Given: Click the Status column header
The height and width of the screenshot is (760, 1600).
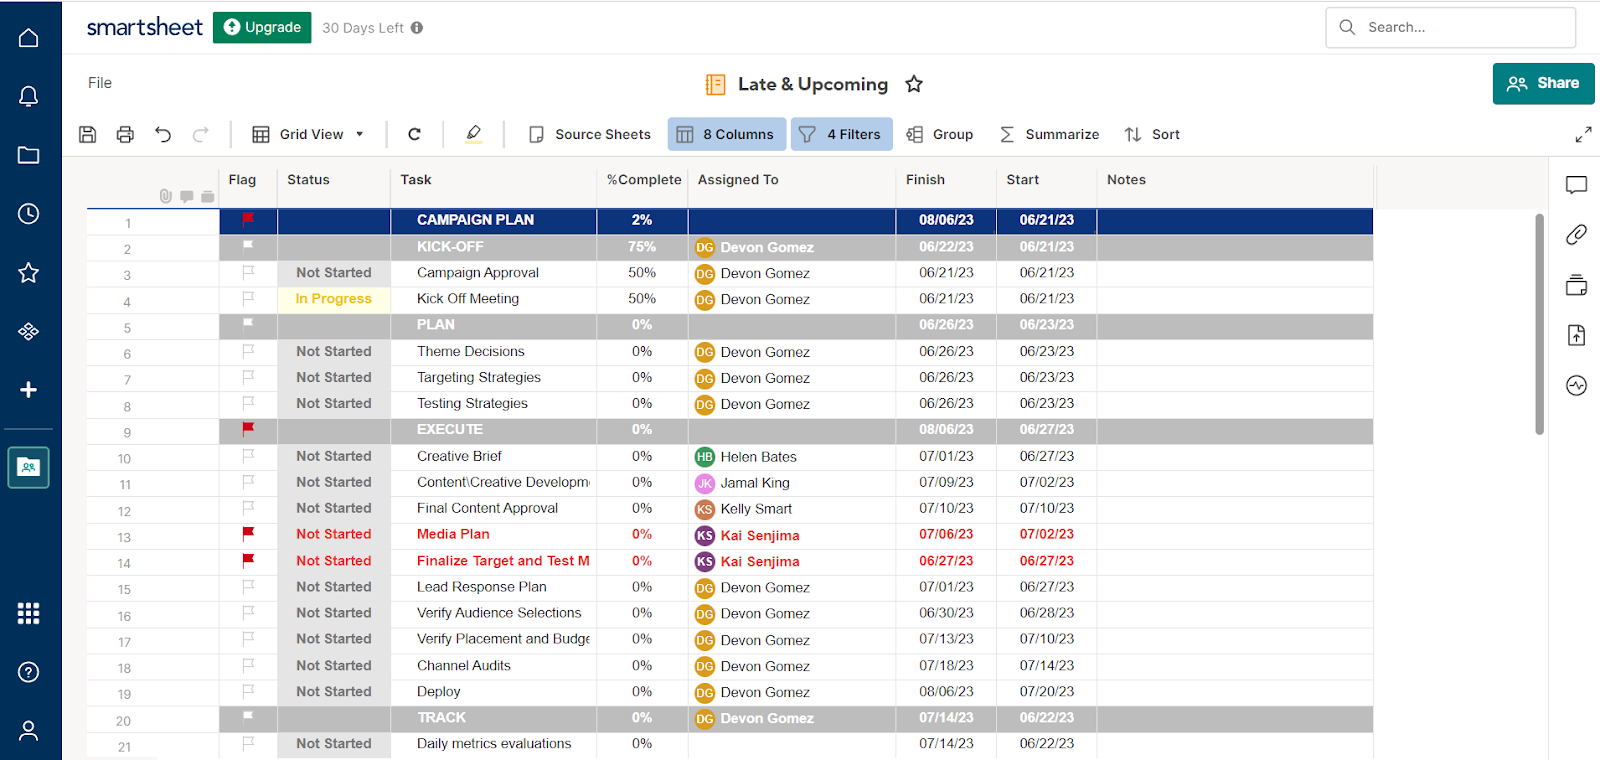Looking at the screenshot, I should point(334,180).
